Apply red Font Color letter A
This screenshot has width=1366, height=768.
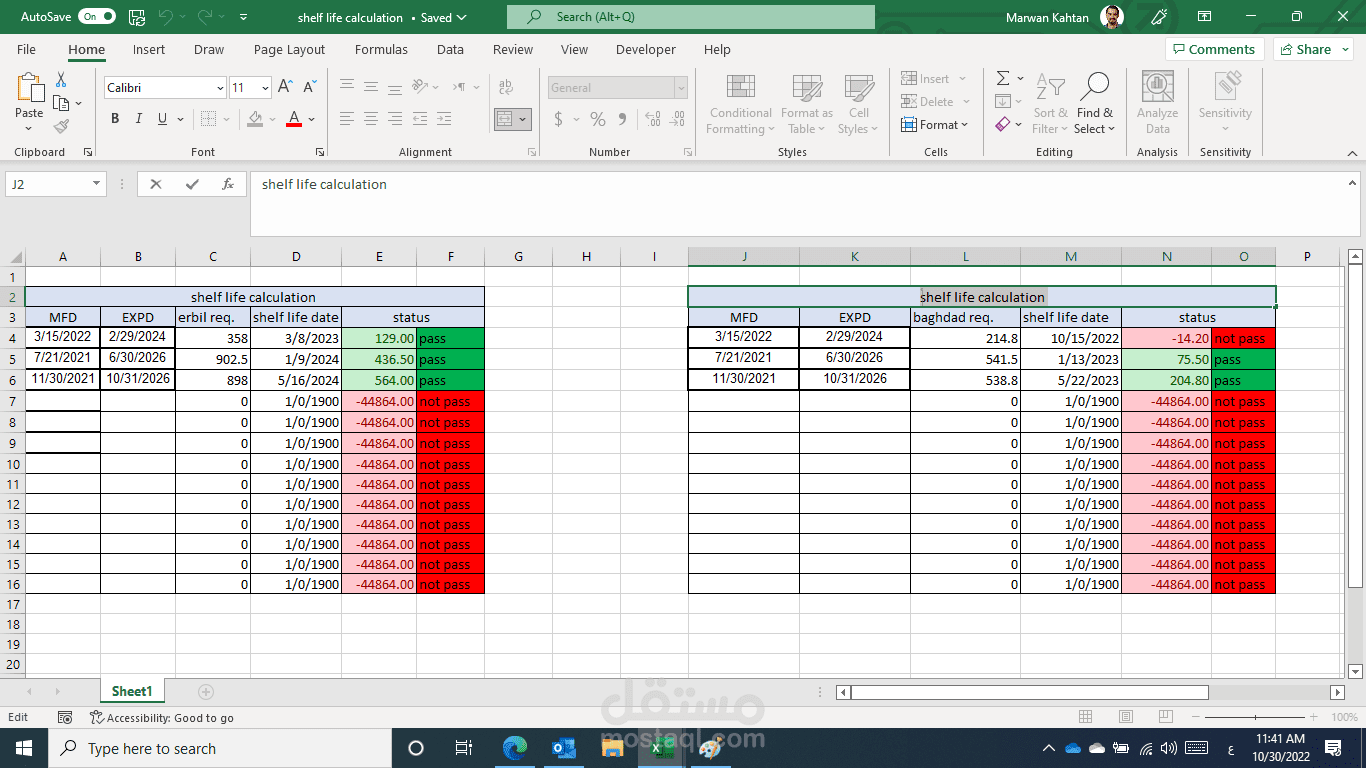pyautogui.click(x=294, y=119)
